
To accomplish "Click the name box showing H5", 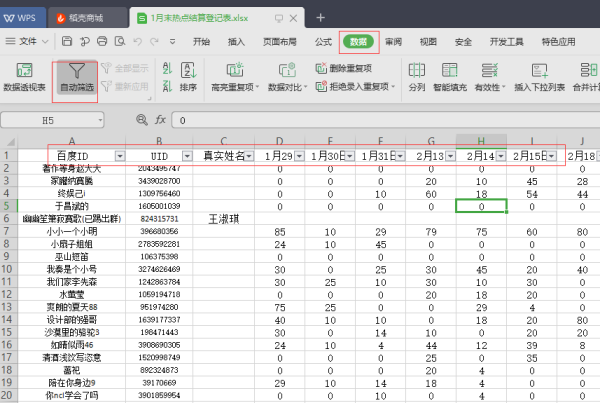I will 50,119.
